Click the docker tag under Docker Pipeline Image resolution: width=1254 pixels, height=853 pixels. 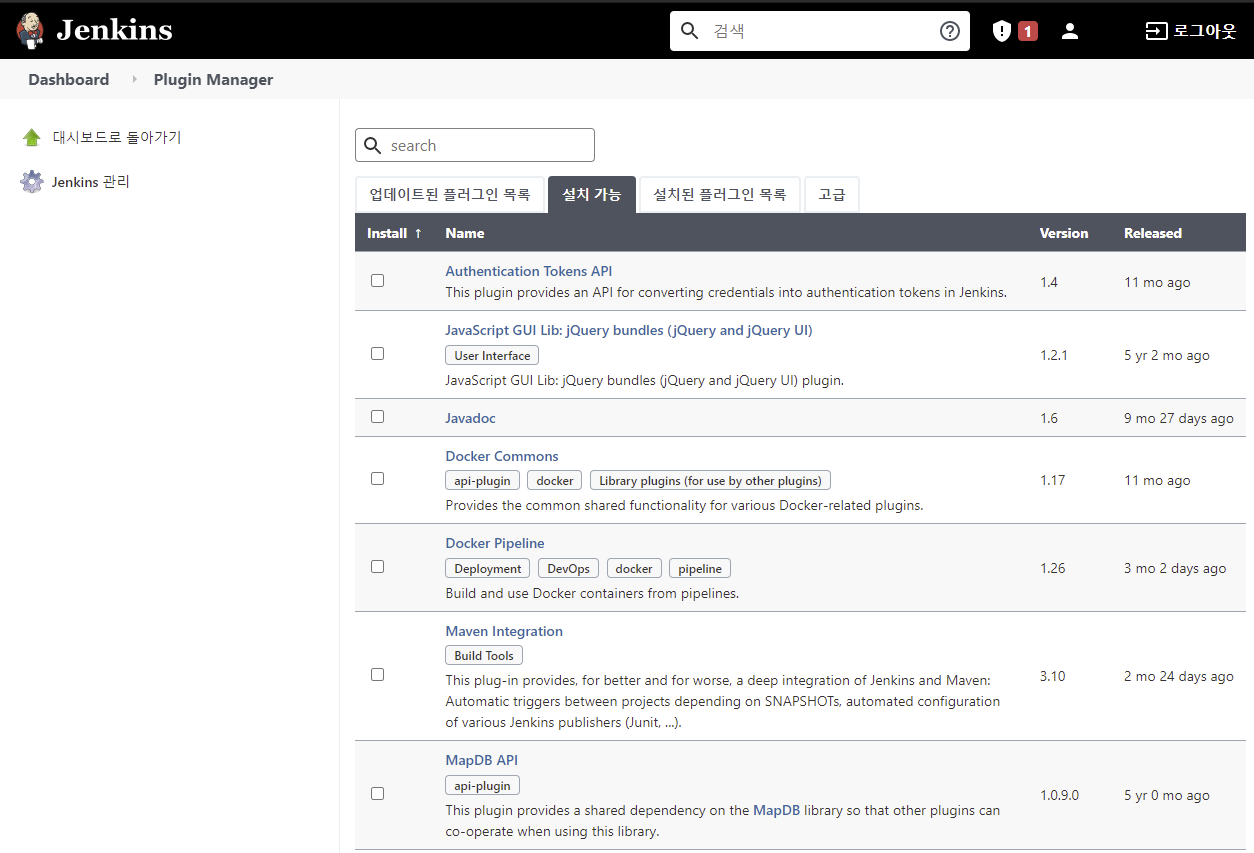click(x=634, y=568)
